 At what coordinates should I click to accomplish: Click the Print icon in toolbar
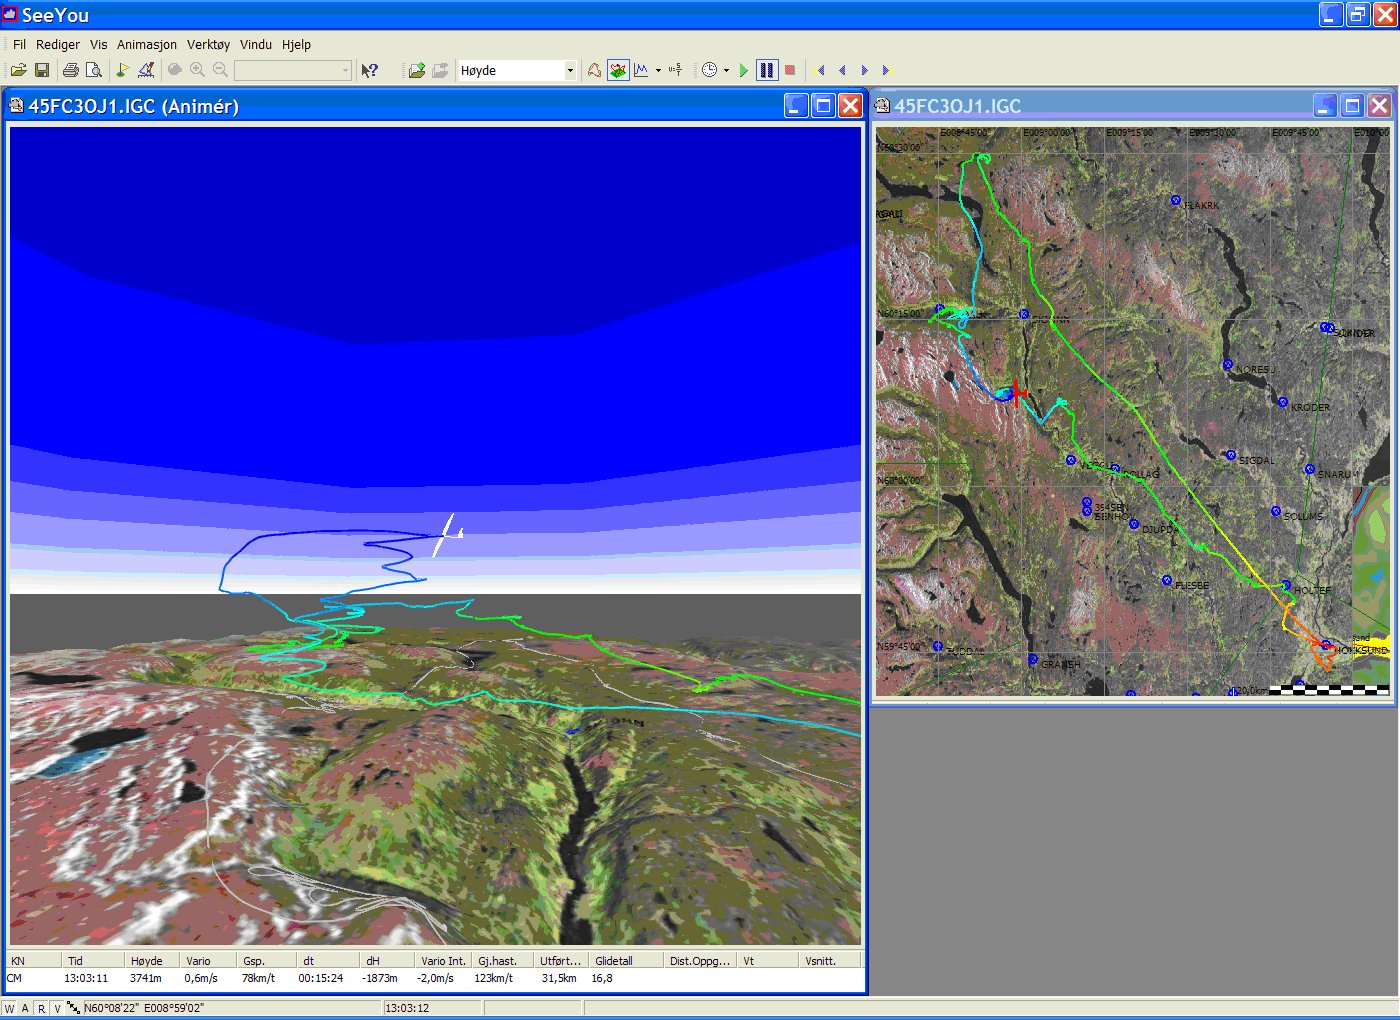pos(70,70)
